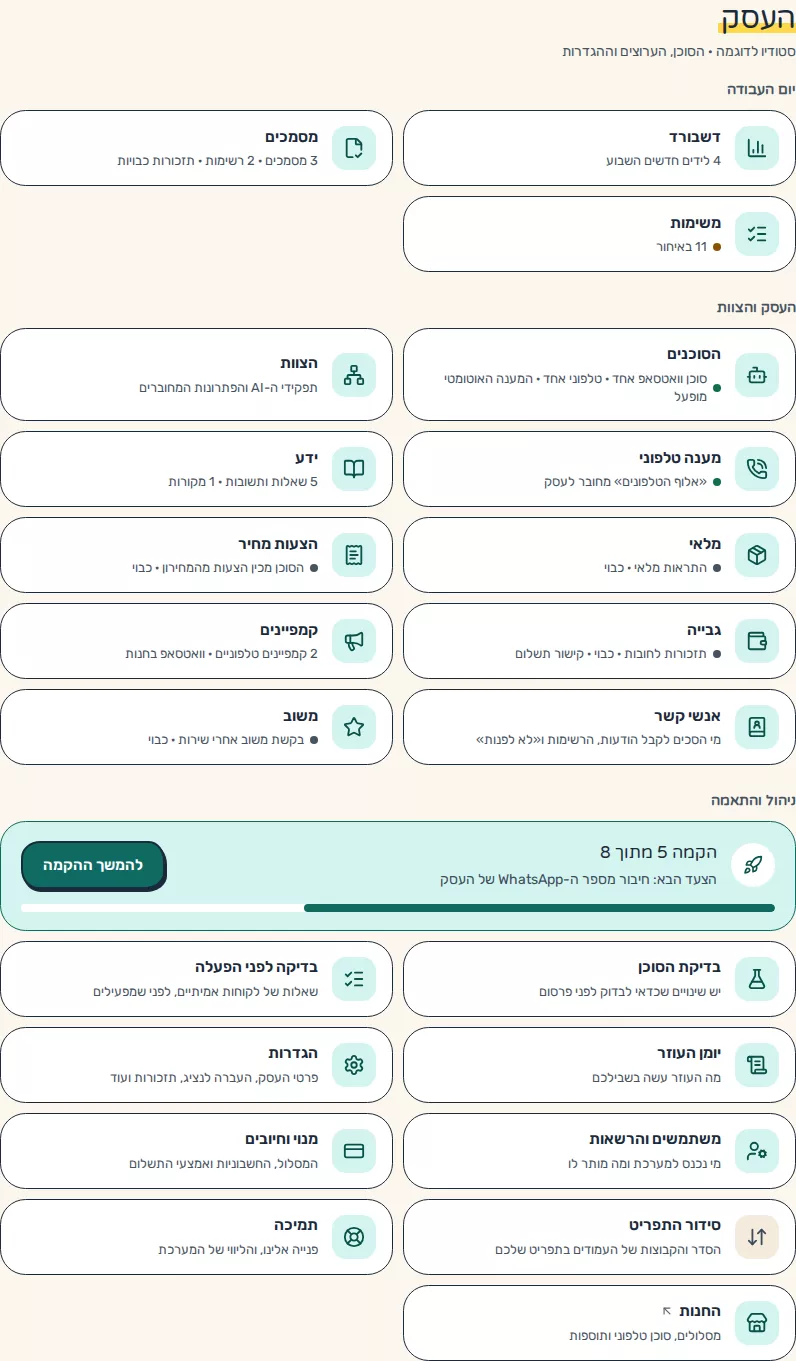This screenshot has width=796, height=1361.
Task: Click the 'העסק' page title
Action: tap(758, 18)
